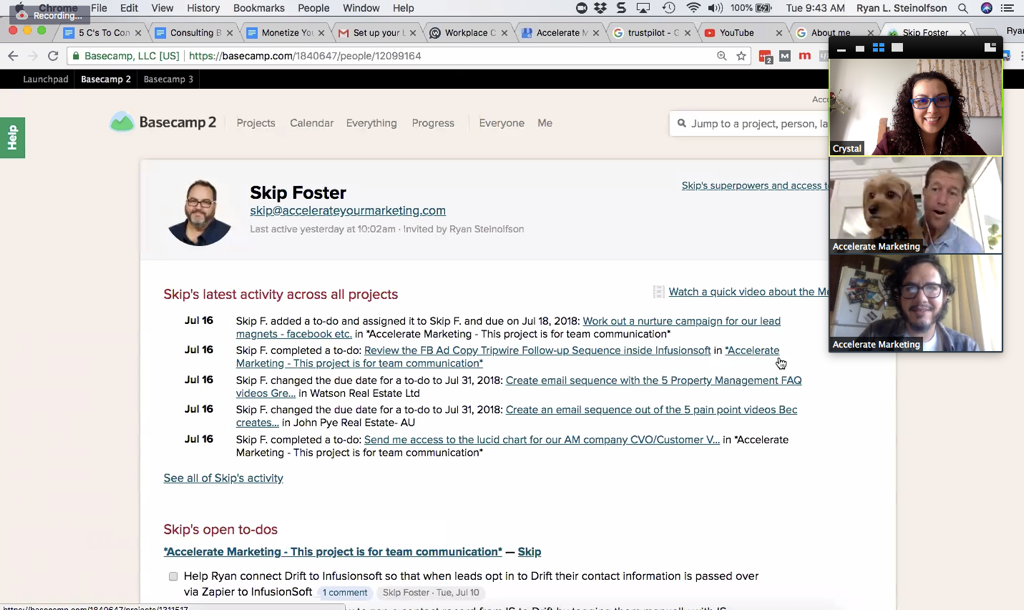This screenshot has height=610, width=1024.
Task: Open the History menu
Action: 203,8
